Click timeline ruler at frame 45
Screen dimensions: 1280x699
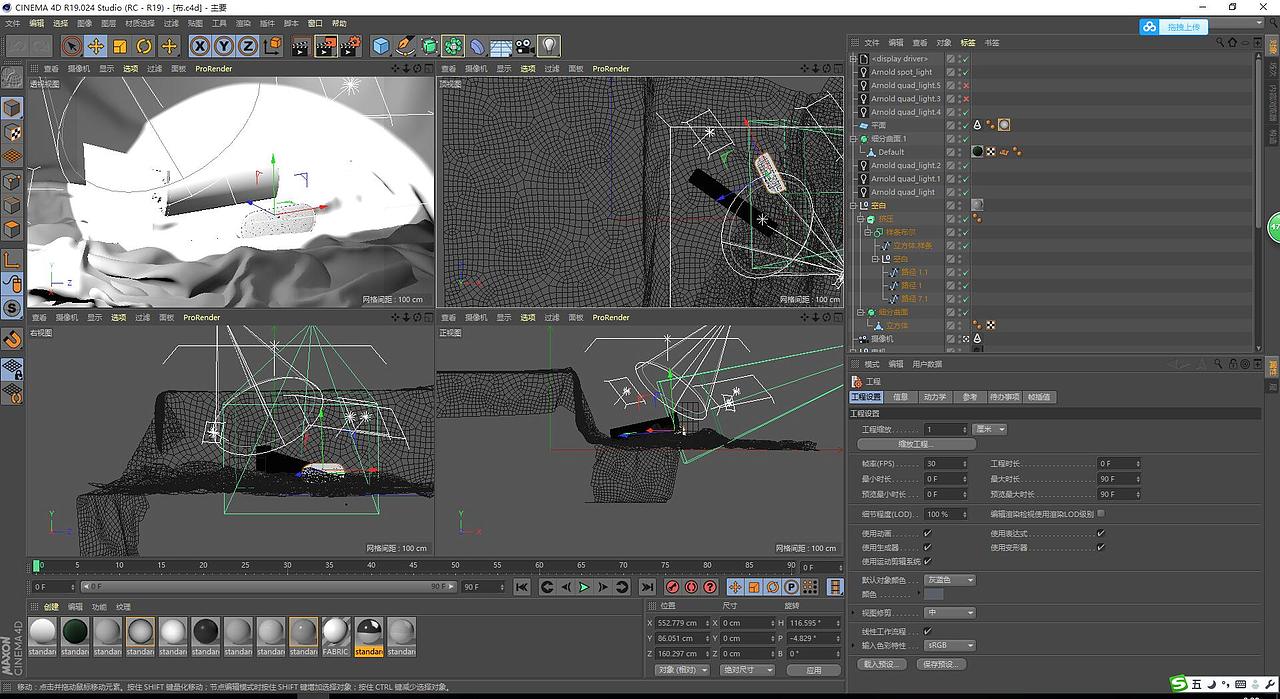pos(413,565)
